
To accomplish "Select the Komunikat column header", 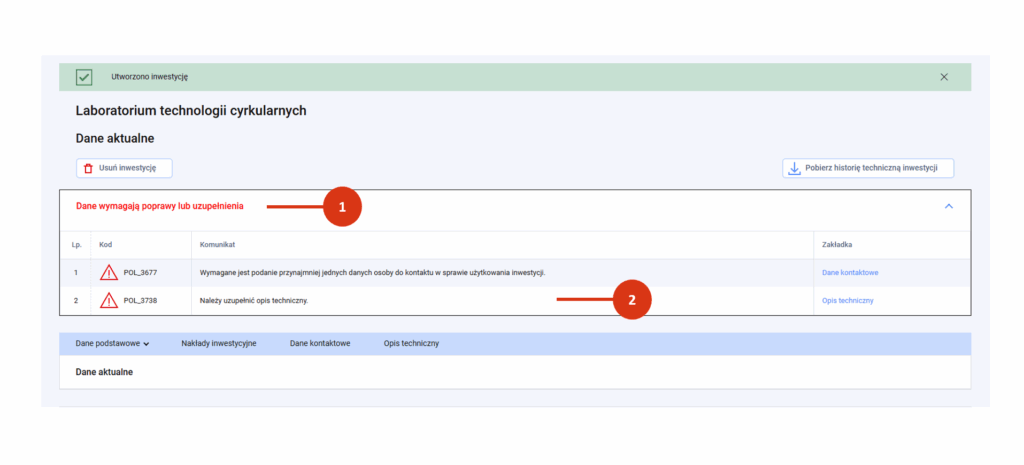I will 217,244.
